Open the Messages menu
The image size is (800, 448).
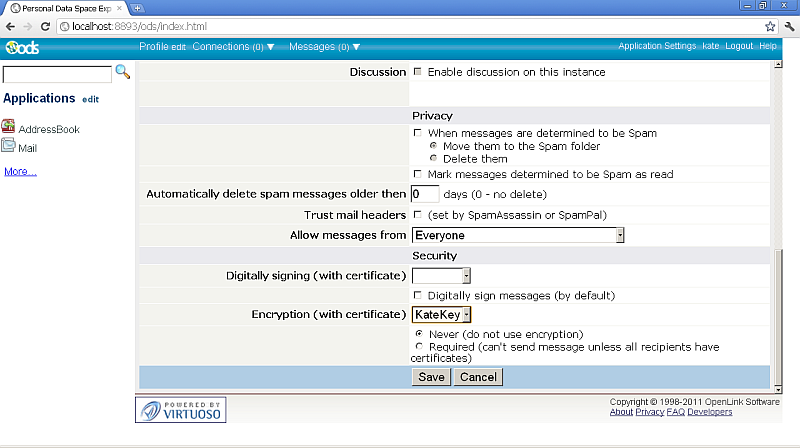tap(324, 47)
